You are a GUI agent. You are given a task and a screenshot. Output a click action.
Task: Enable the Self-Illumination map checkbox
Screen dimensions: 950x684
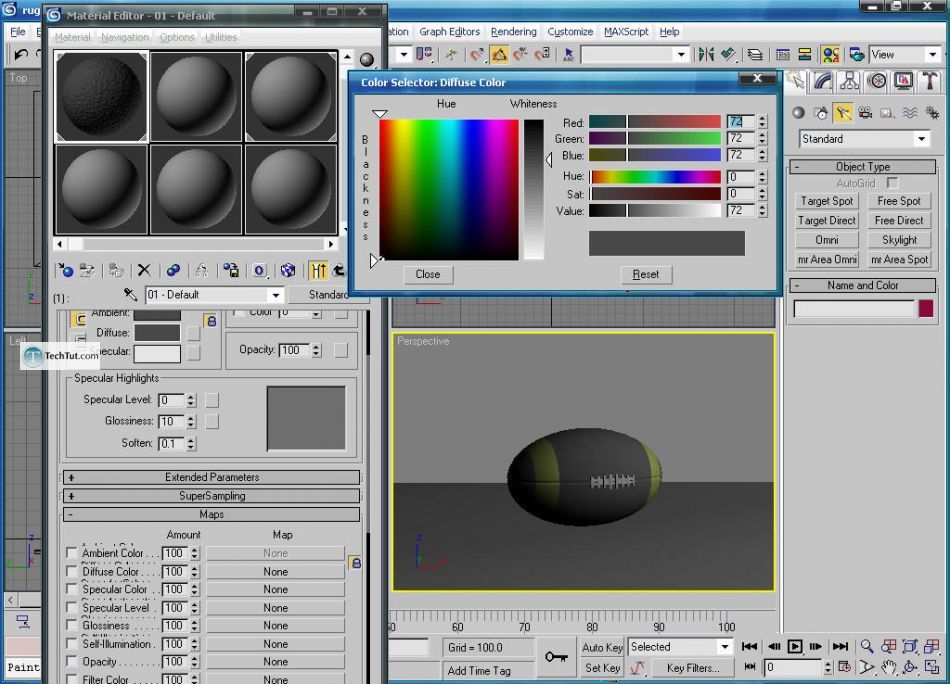71,643
